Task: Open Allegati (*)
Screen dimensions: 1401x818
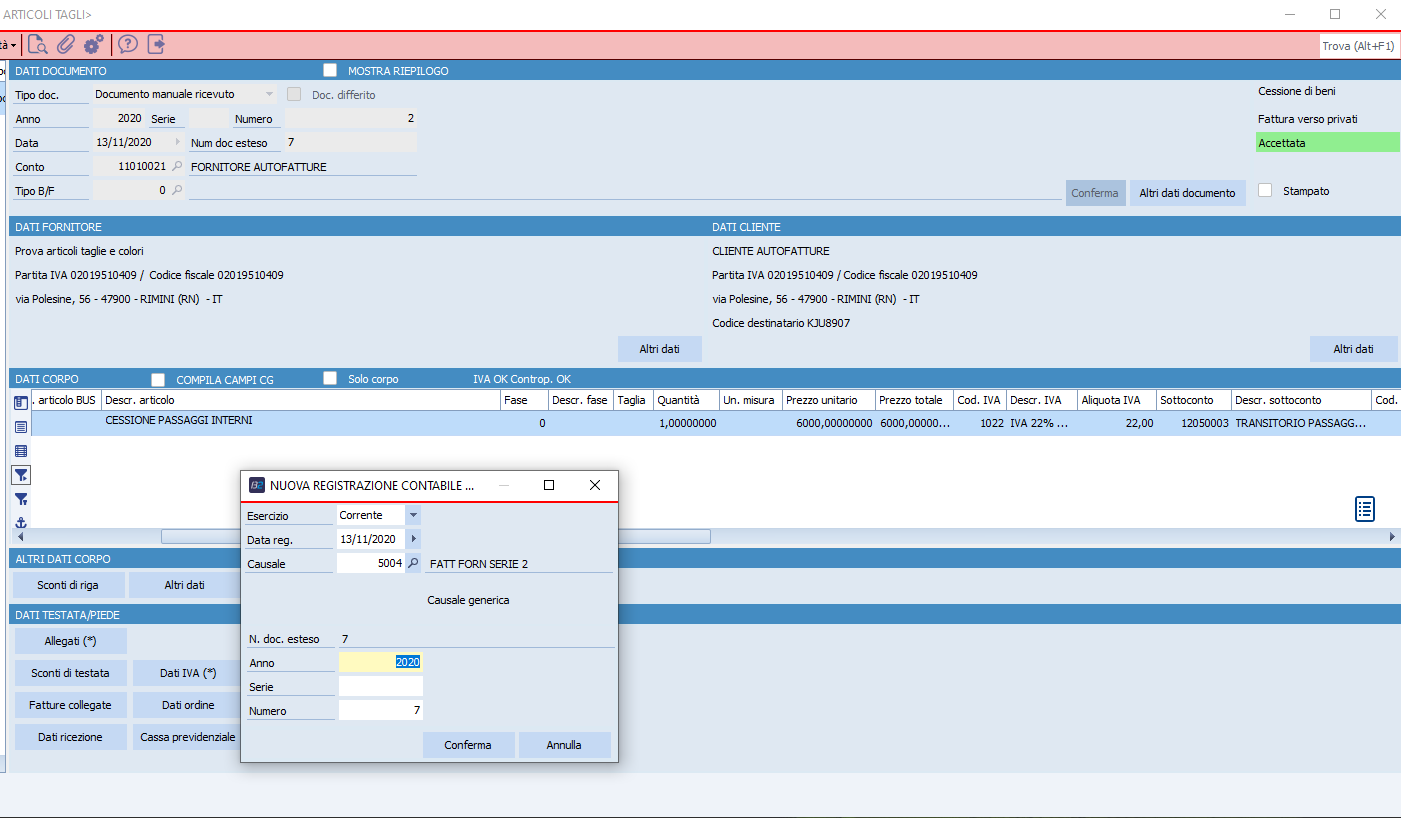Action: pyautogui.click(x=70, y=641)
